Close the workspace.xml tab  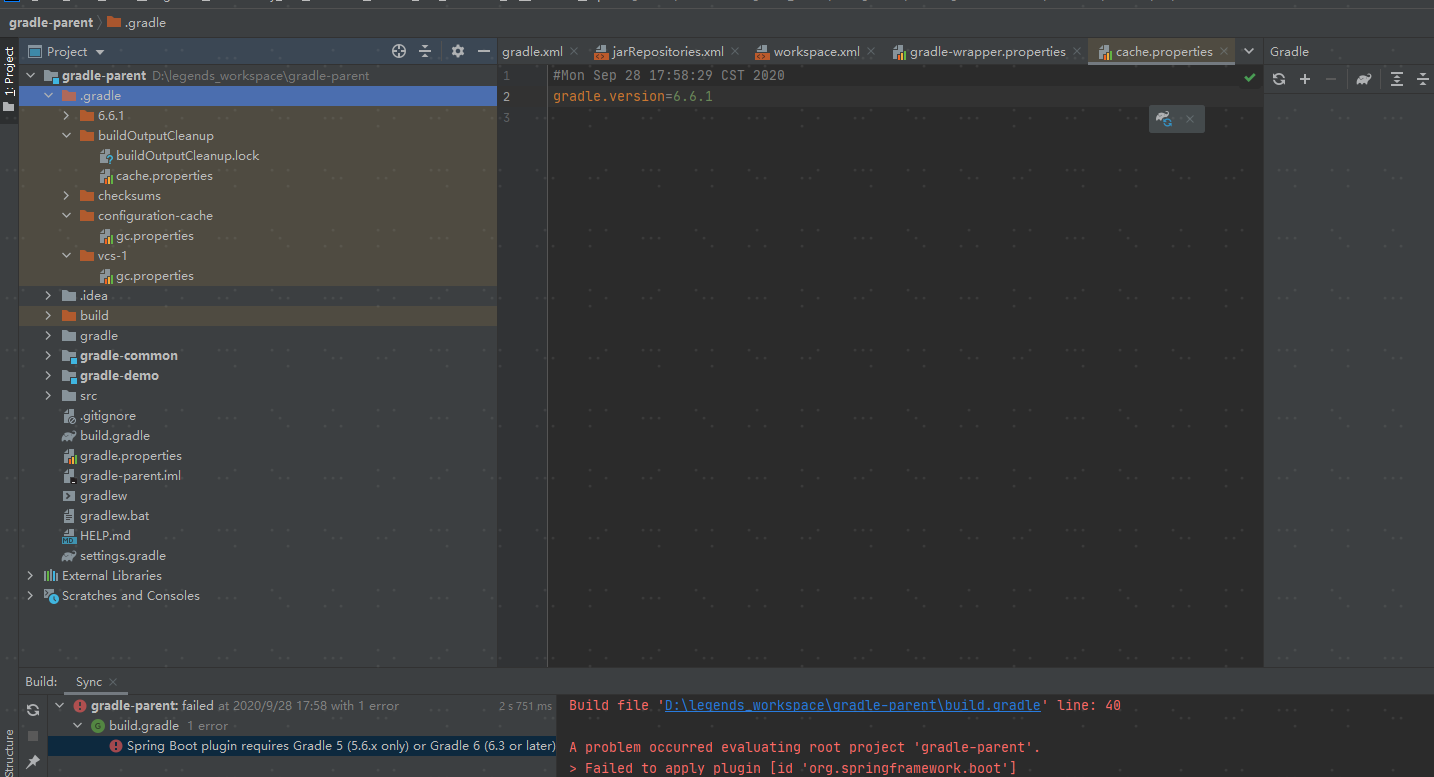(871, 51)
